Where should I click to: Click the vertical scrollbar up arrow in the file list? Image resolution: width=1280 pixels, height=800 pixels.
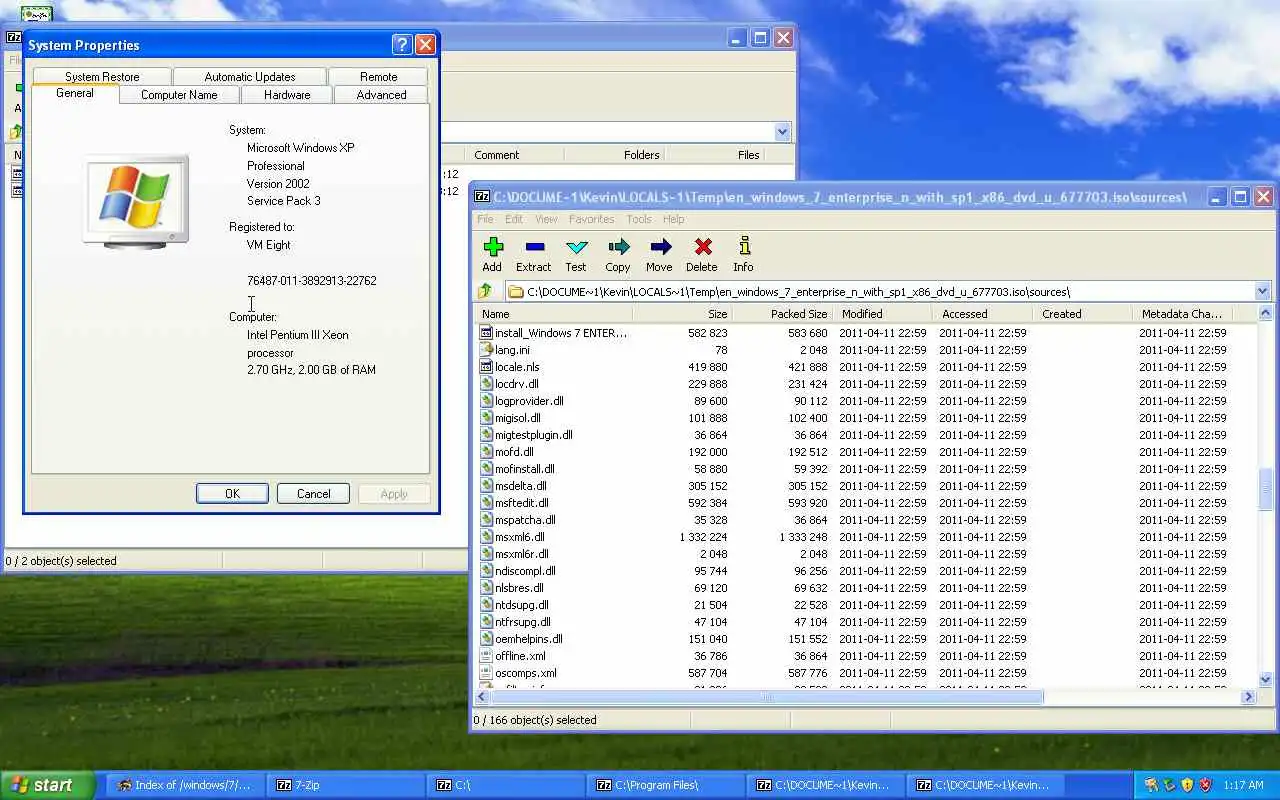[1265, 314]
